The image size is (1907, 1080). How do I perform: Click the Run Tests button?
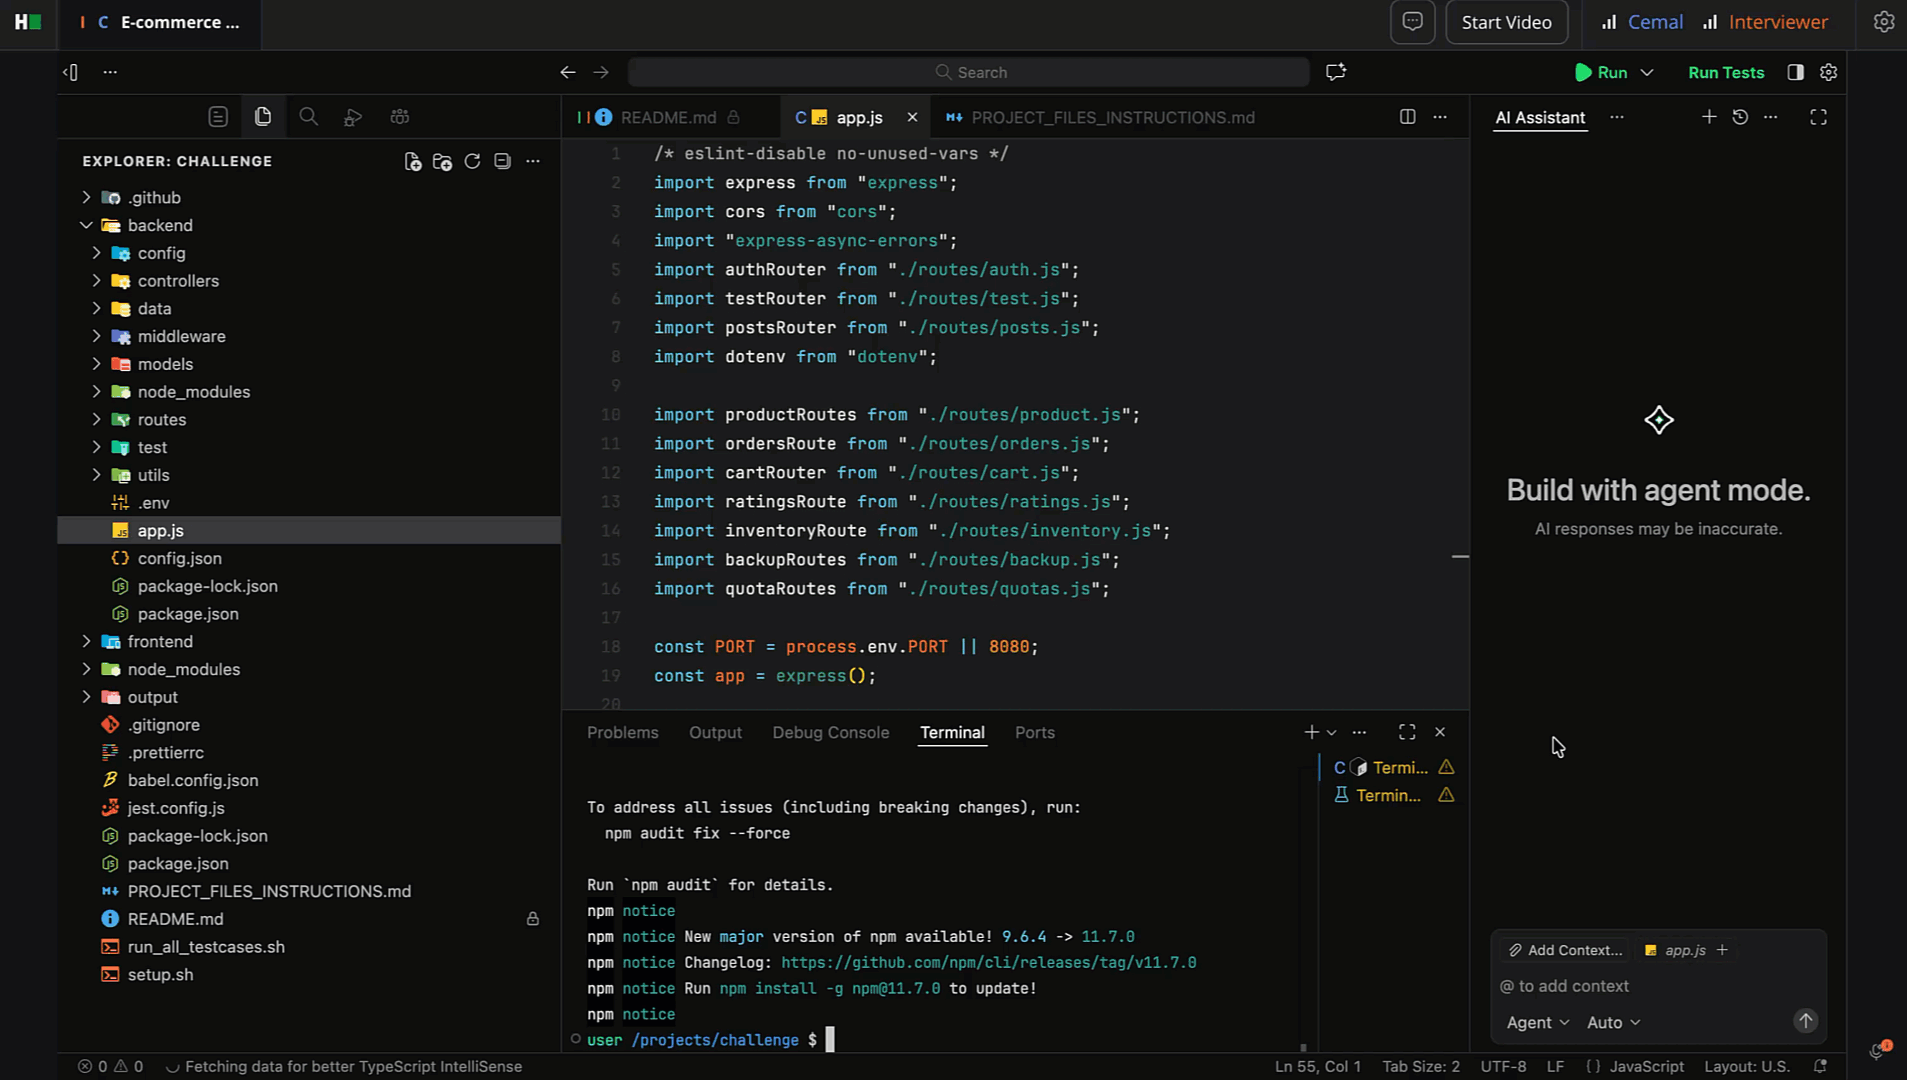click(1726, 72)
